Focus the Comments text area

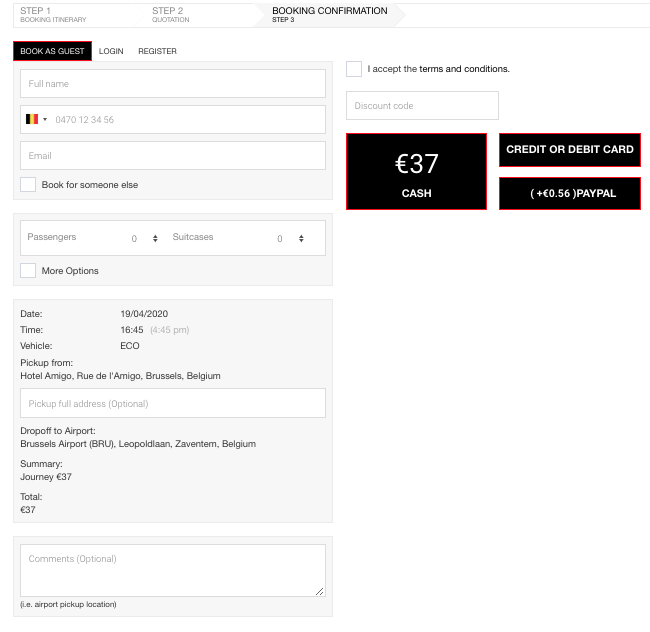click(x=173, y=571)
